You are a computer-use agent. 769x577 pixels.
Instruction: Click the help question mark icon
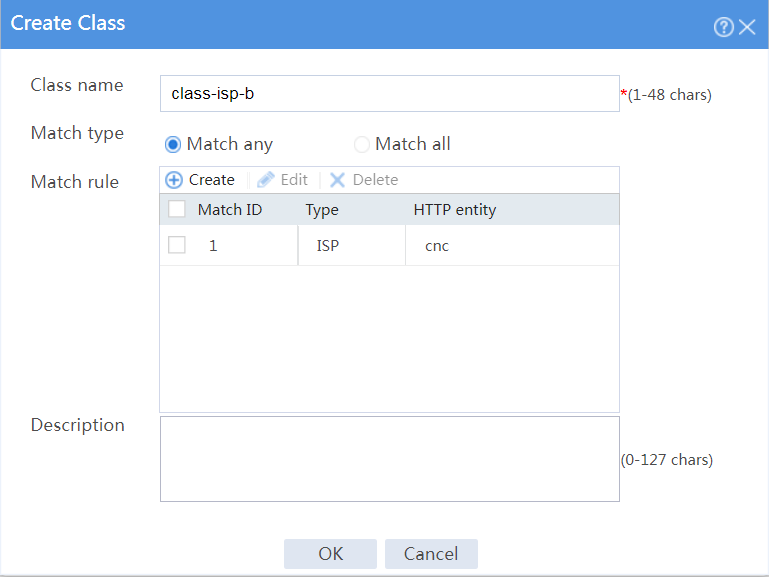[x=723, y=27]
